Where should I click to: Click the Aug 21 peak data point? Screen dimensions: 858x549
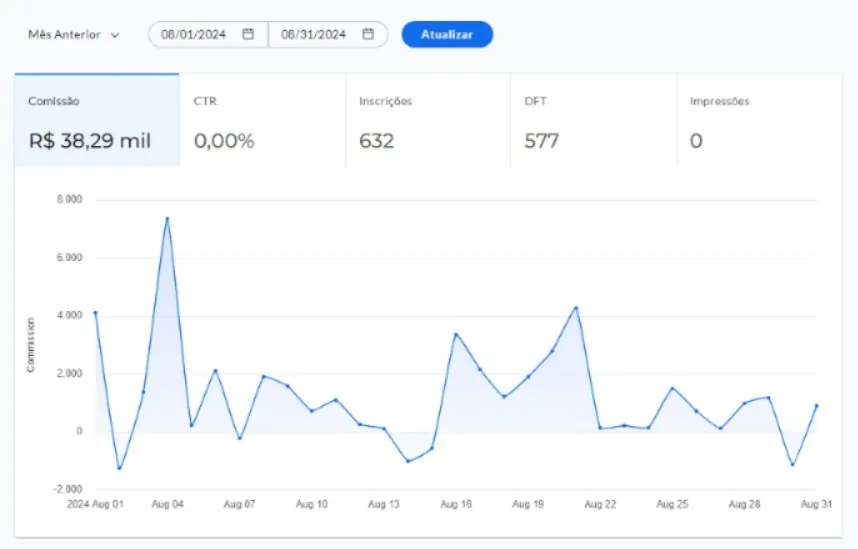[576, 307]
